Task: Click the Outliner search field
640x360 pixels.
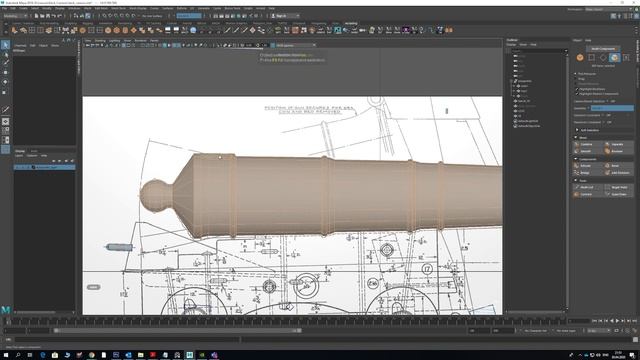Action: pyautogui.click(x=537, y=51)
